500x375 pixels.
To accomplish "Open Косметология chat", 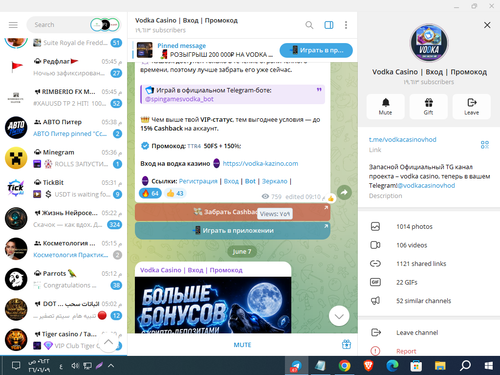I will point(63,249).
